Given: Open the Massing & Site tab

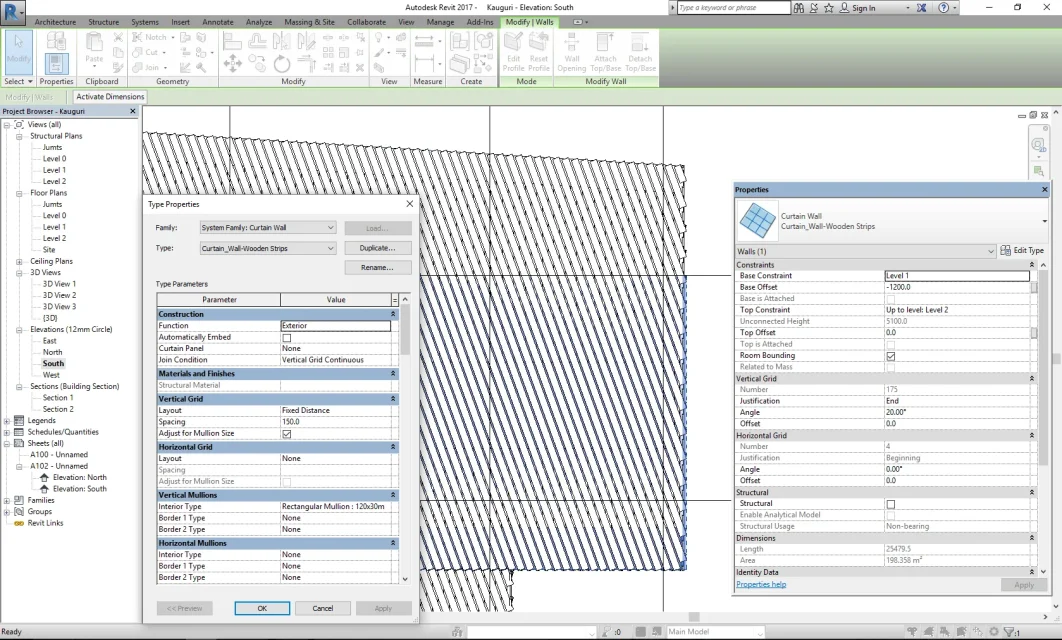Looking at the screenshot, I should (x=309, y=22).
